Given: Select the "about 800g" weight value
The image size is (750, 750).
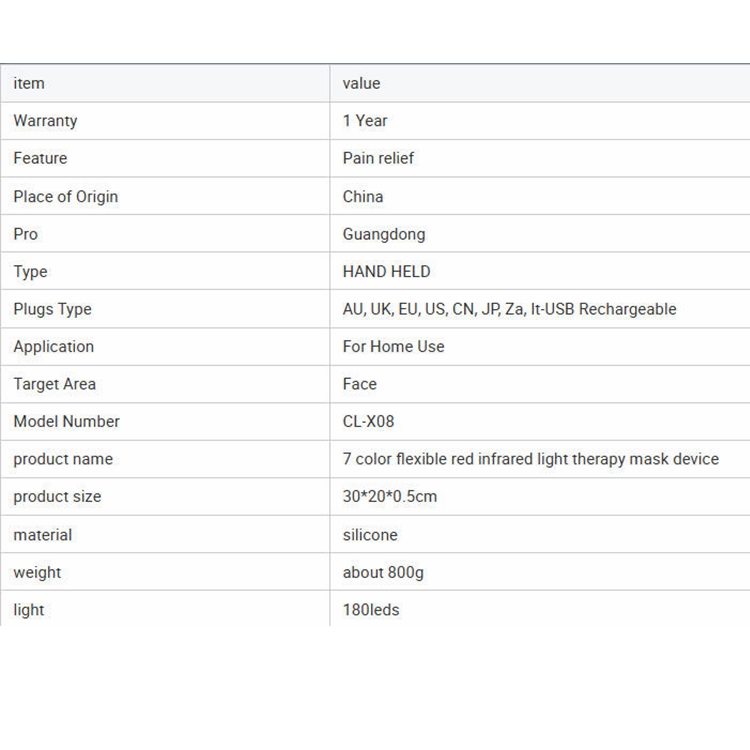Looking at the screenshot, I should coord(383,572).
